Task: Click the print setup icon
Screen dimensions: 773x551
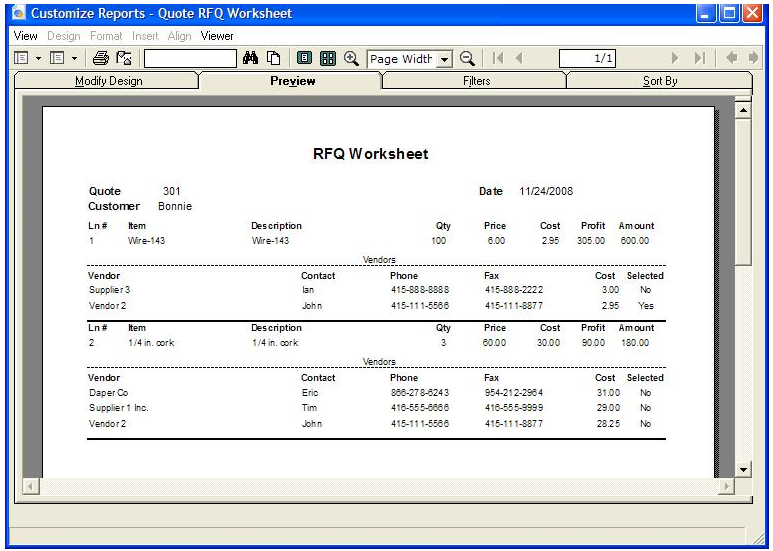Action: [x=124, y=60]
